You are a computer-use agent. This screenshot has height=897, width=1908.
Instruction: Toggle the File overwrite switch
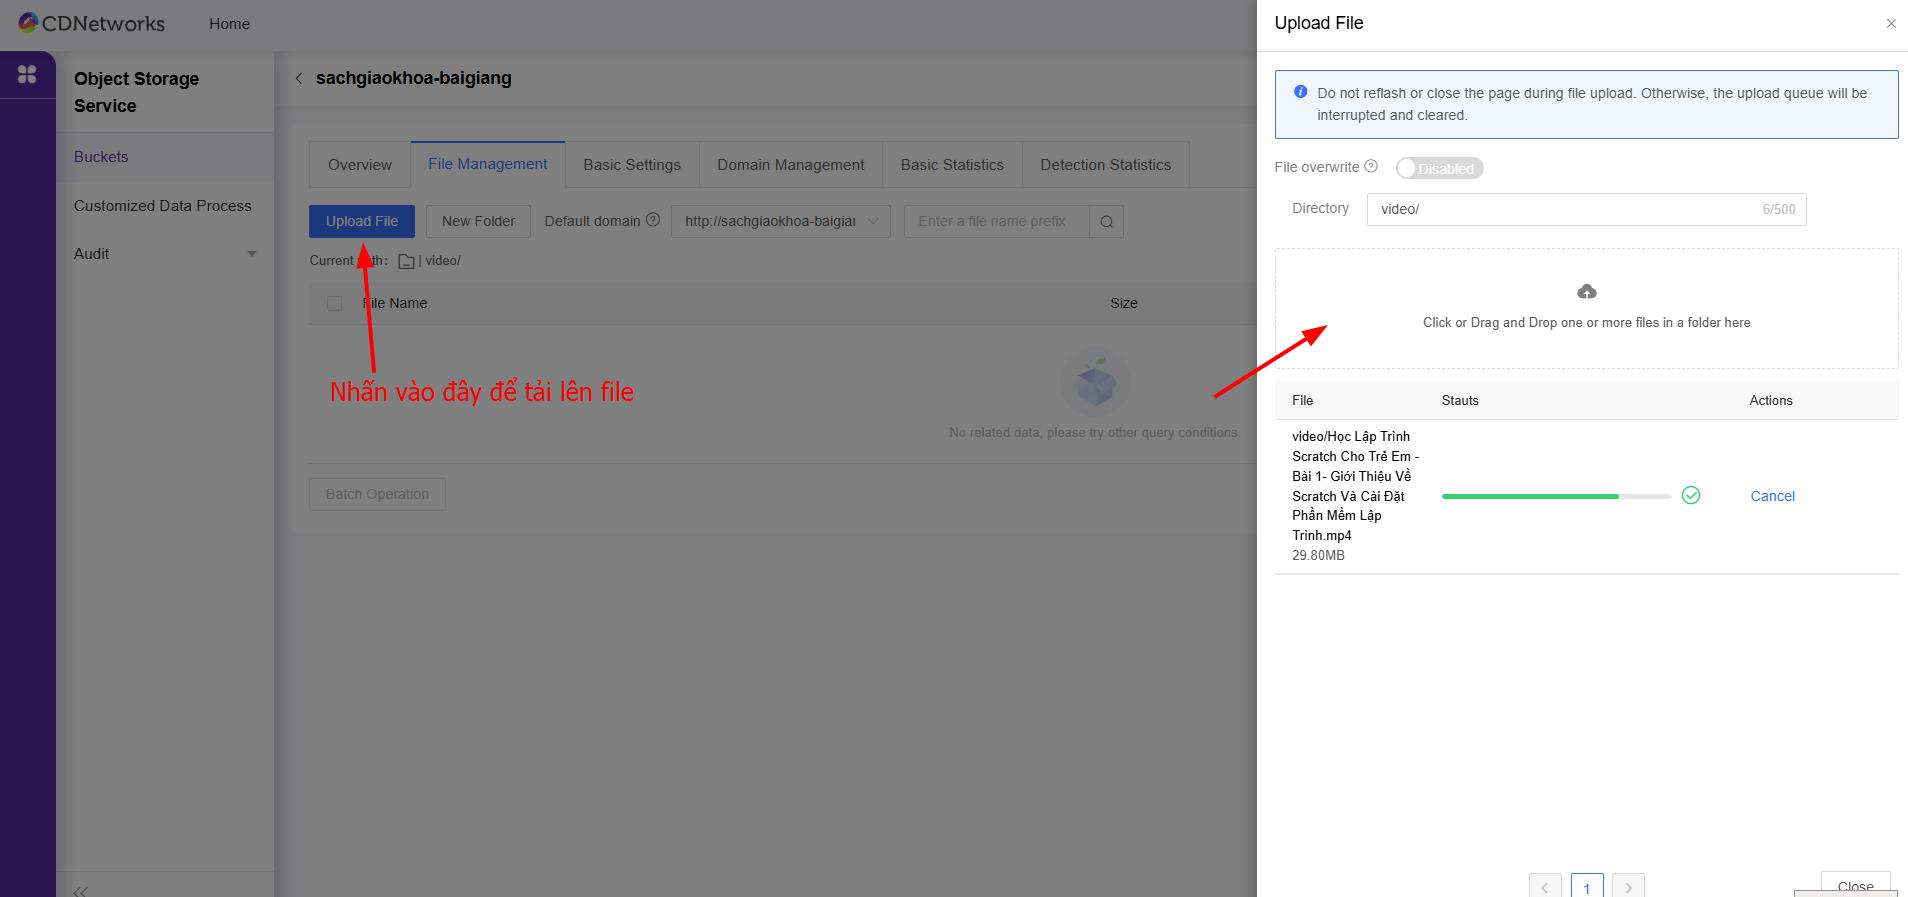coord(1439,168)
